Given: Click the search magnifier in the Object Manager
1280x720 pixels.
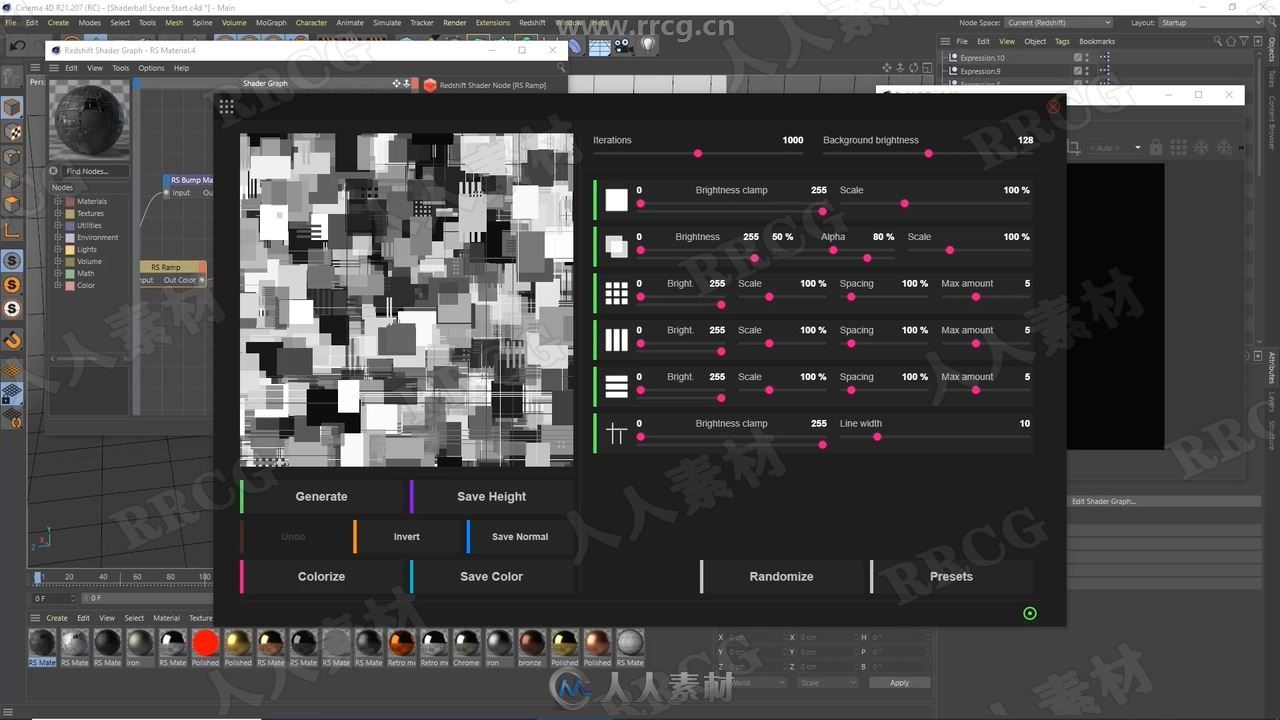Looking at the screenshot, I should point(1217,41).
